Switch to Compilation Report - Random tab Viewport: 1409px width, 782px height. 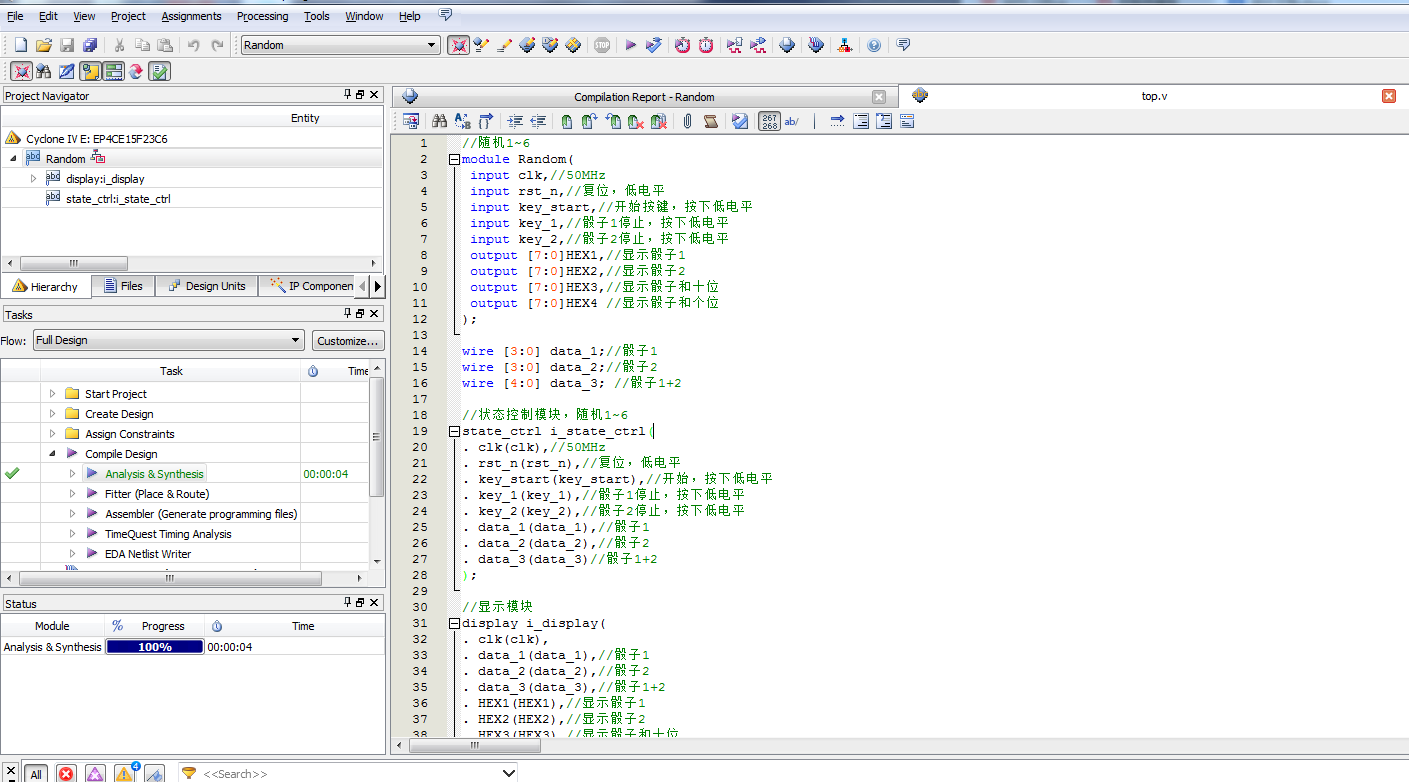click(x=644, y=97)
